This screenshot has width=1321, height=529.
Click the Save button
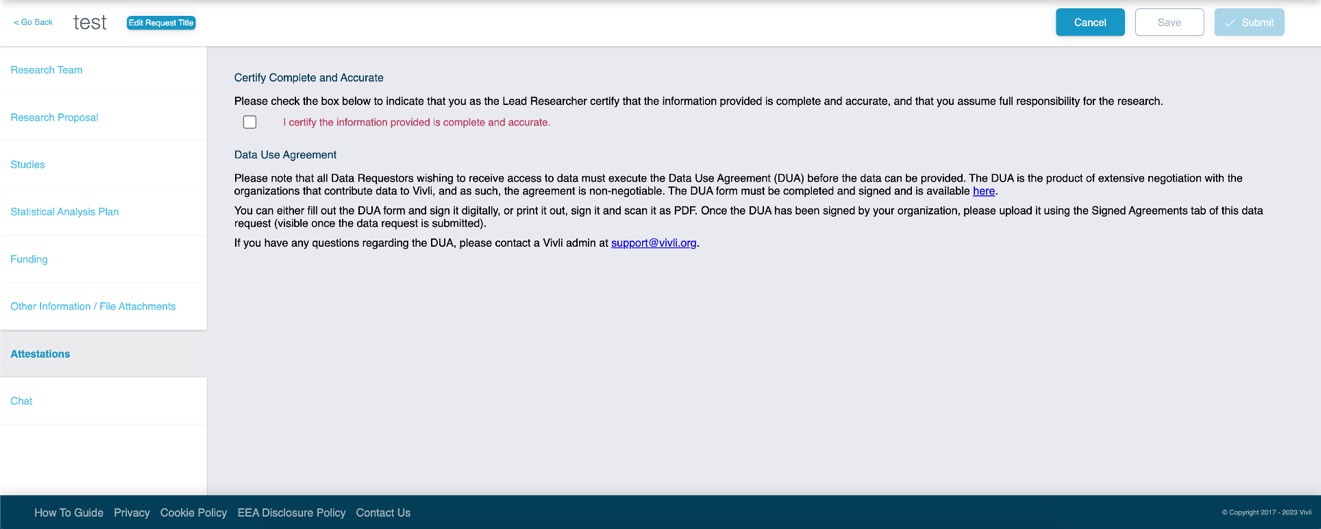pyautogui.click(x=1169, y=22)
